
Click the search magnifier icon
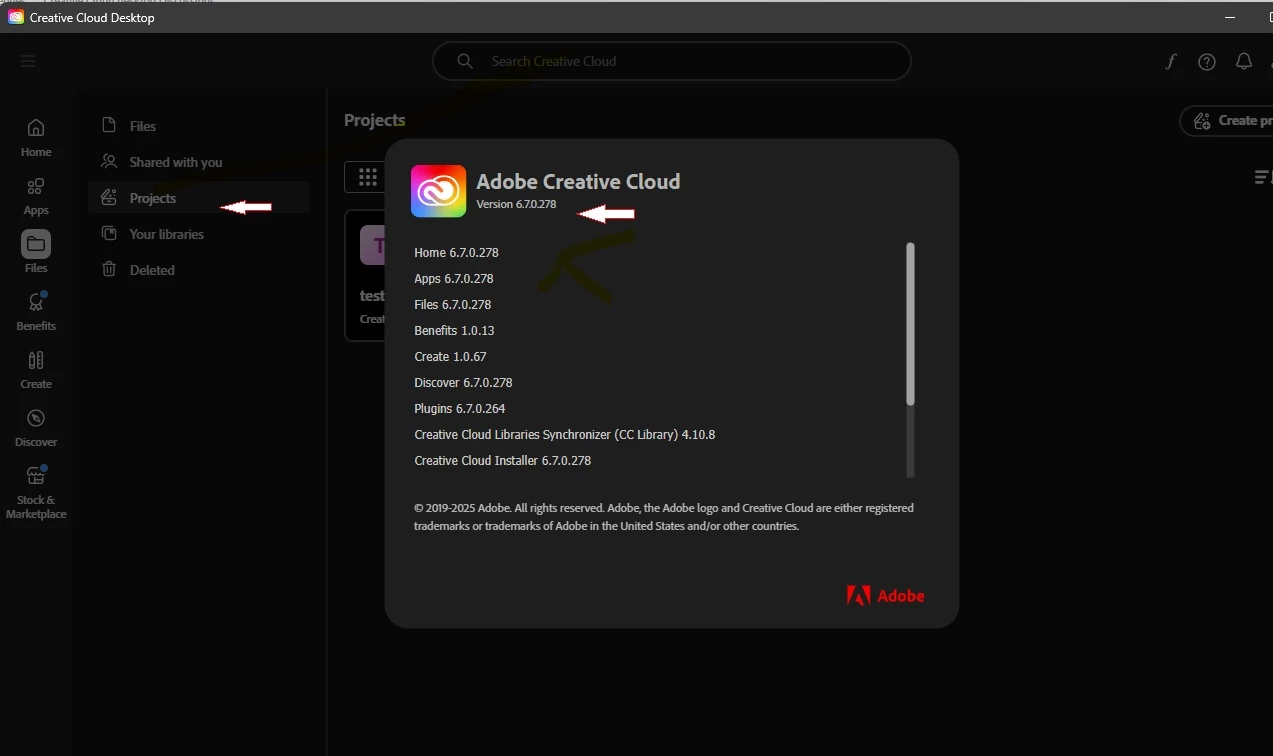(x=465, y=61)
